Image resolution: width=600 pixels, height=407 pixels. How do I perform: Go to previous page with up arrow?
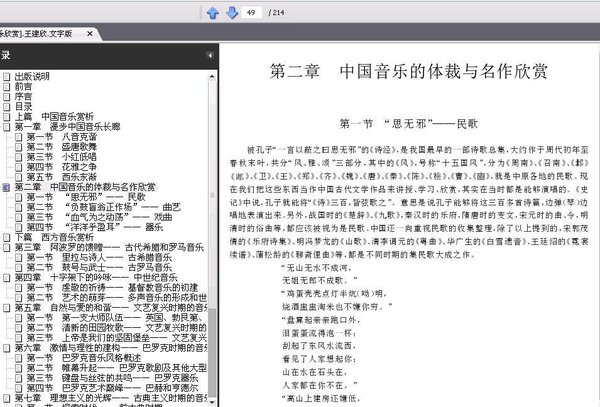213,13
